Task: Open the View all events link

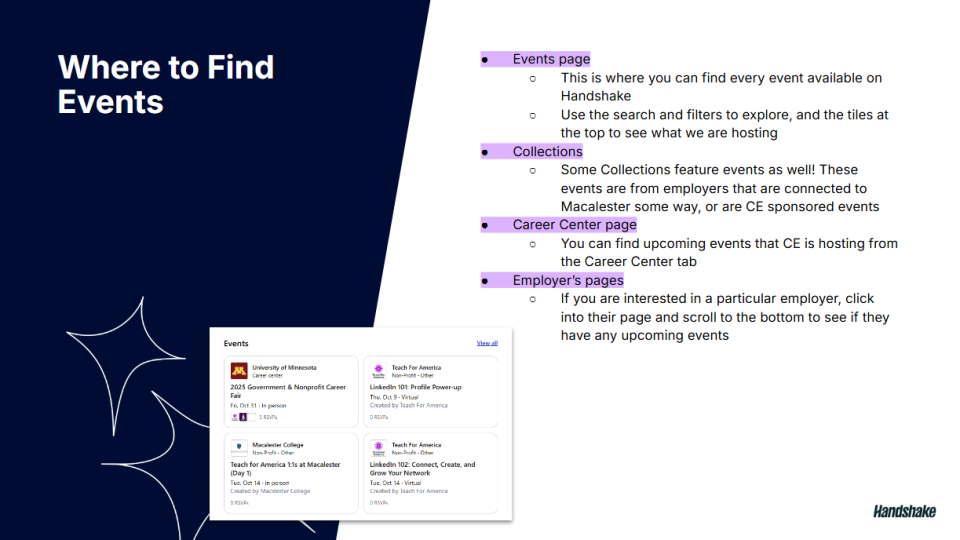Action: coord(487,343)
